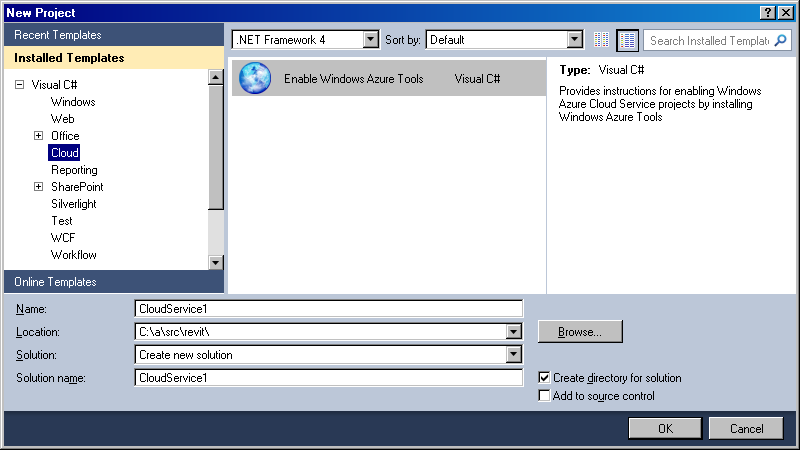Open the Create new solution dropdown
The height and width of the screenshot is (450, 800).
(x=514, y=355)
